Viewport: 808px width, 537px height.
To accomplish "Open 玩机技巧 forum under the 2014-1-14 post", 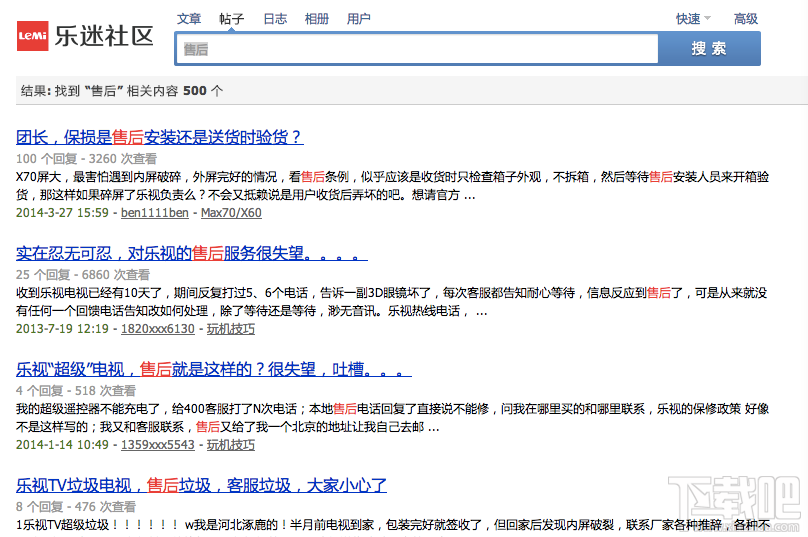I will pos(231,445).
